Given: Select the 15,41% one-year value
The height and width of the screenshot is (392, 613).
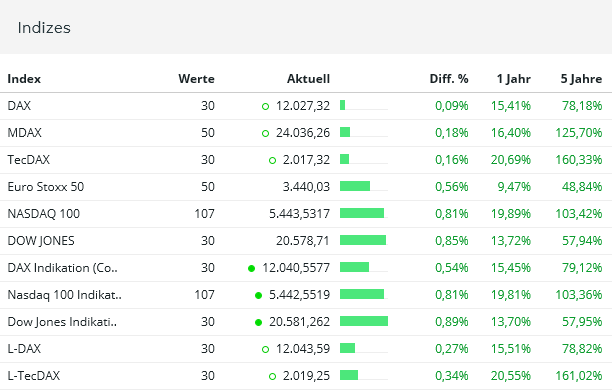Looking at the screenshot, I should tap(511, 106).
